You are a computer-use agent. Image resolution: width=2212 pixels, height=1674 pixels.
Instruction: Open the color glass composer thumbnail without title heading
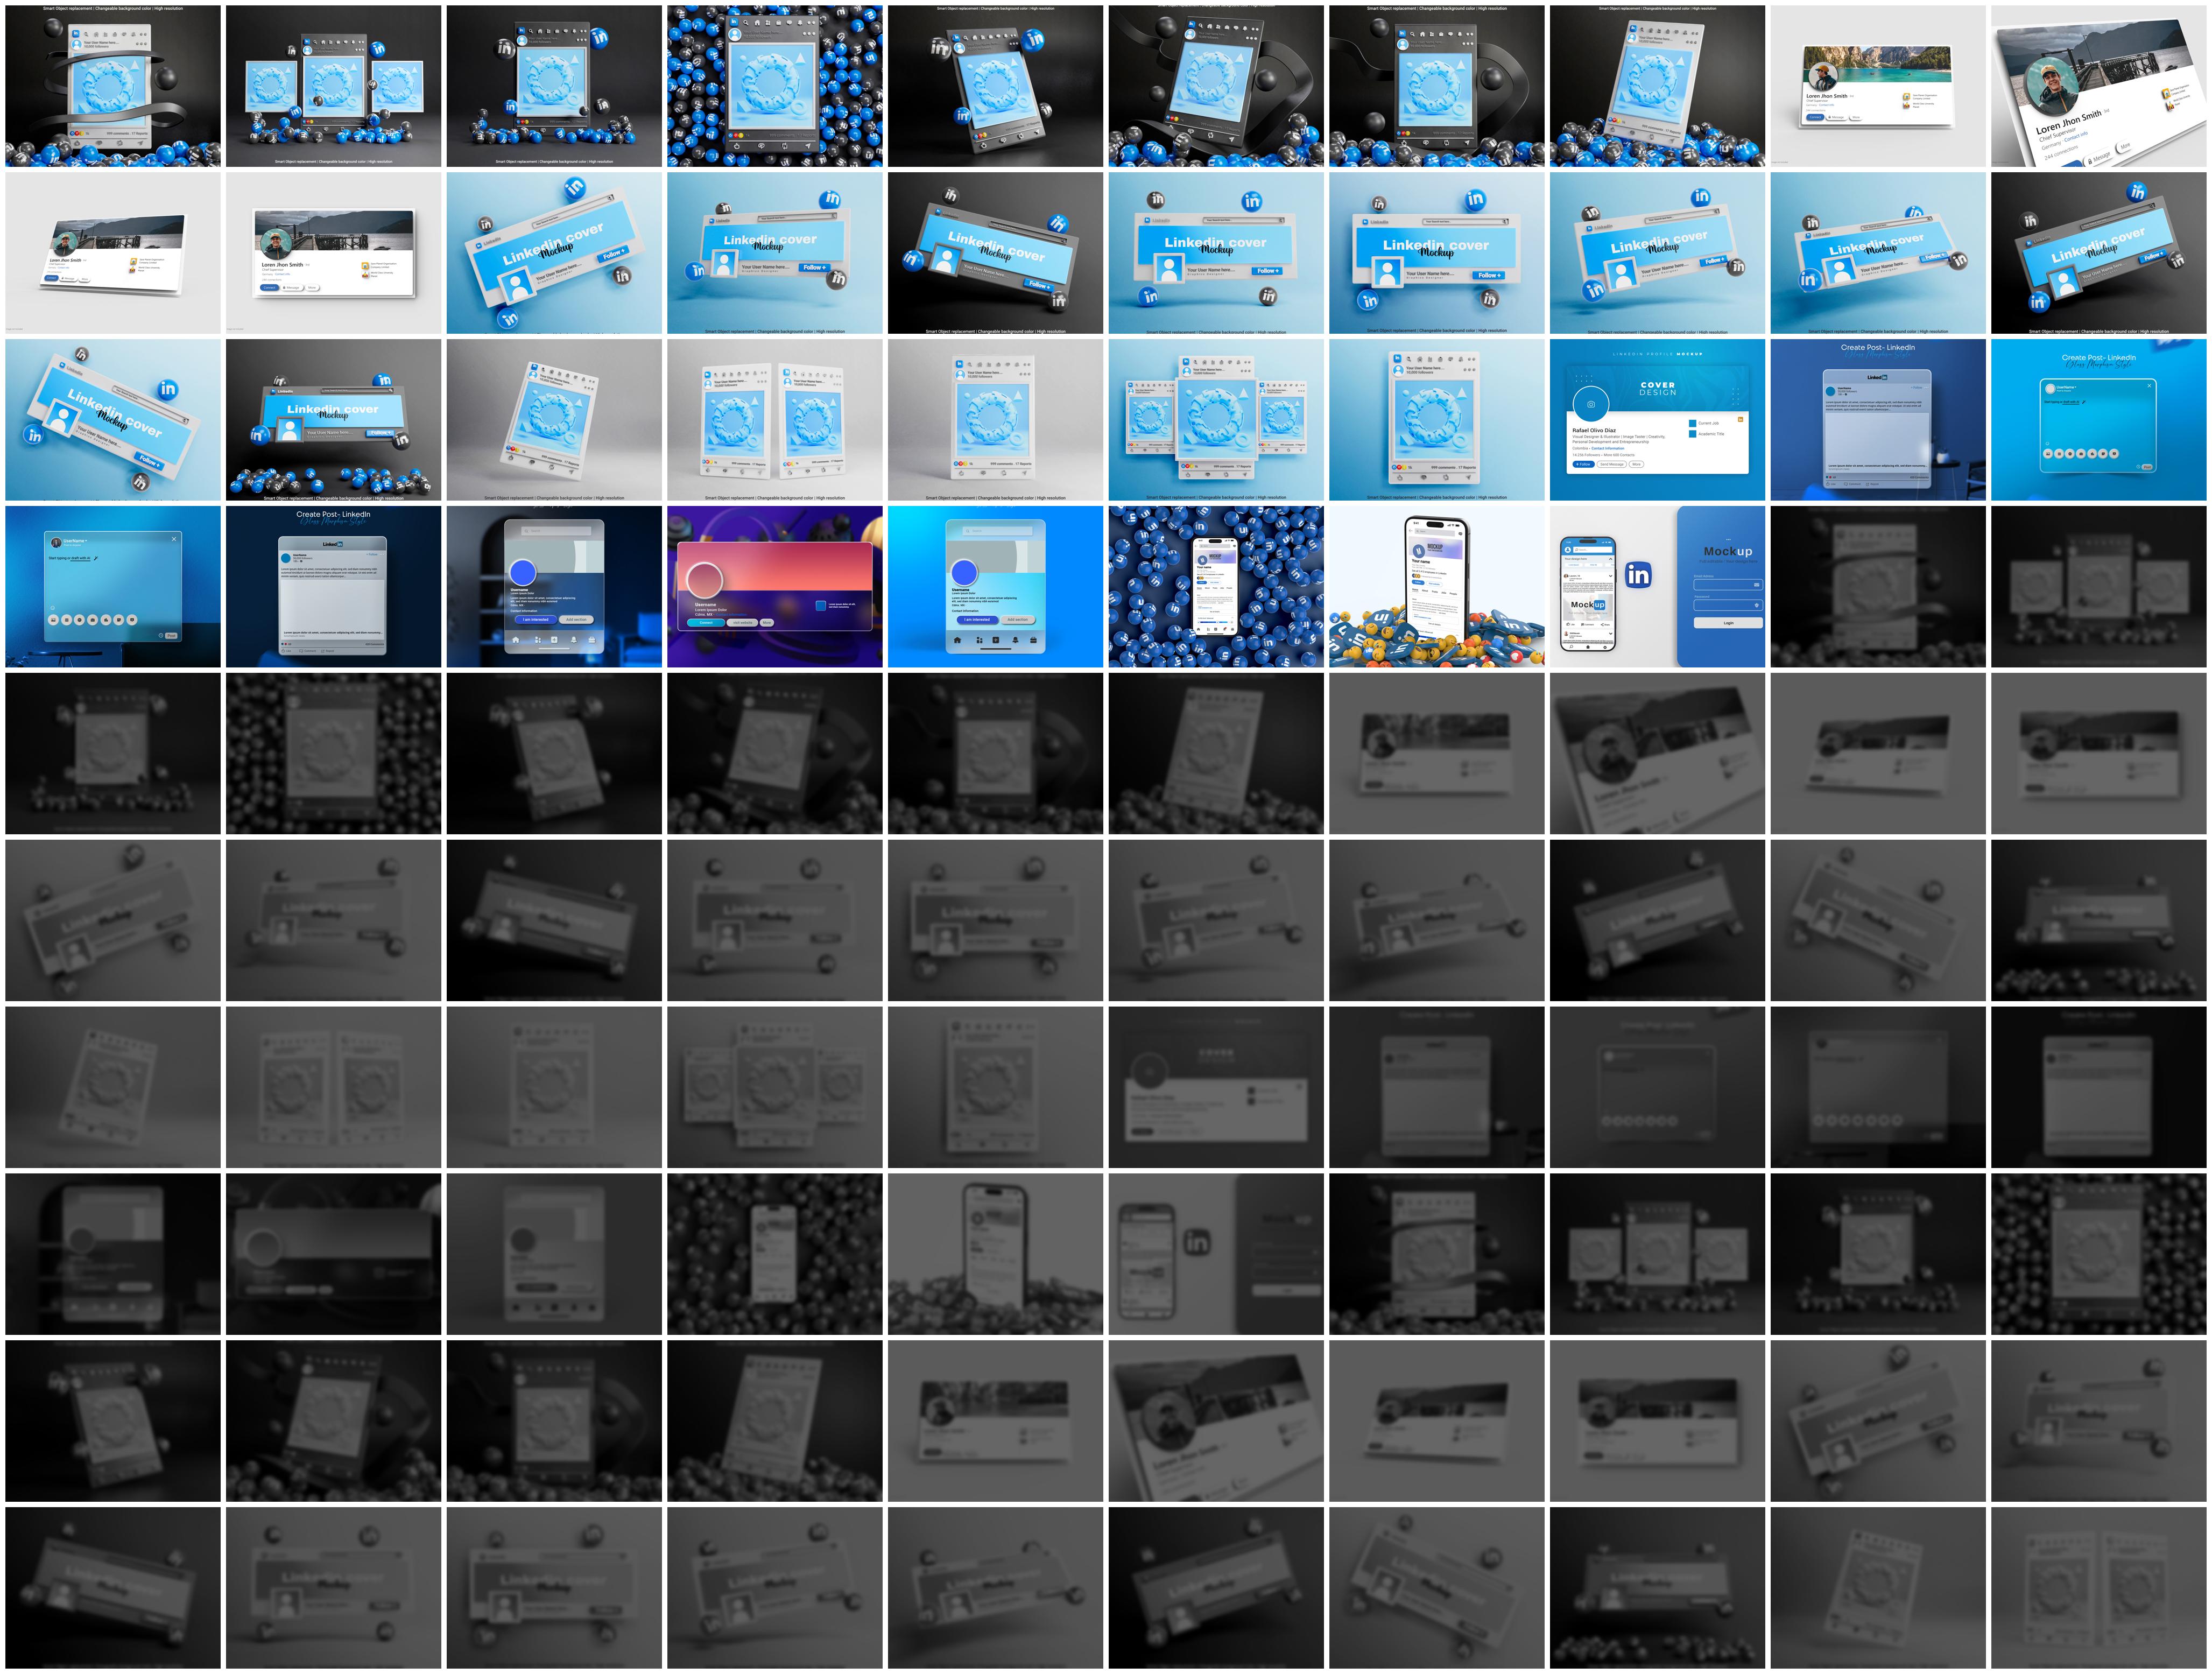pos(112,587)
